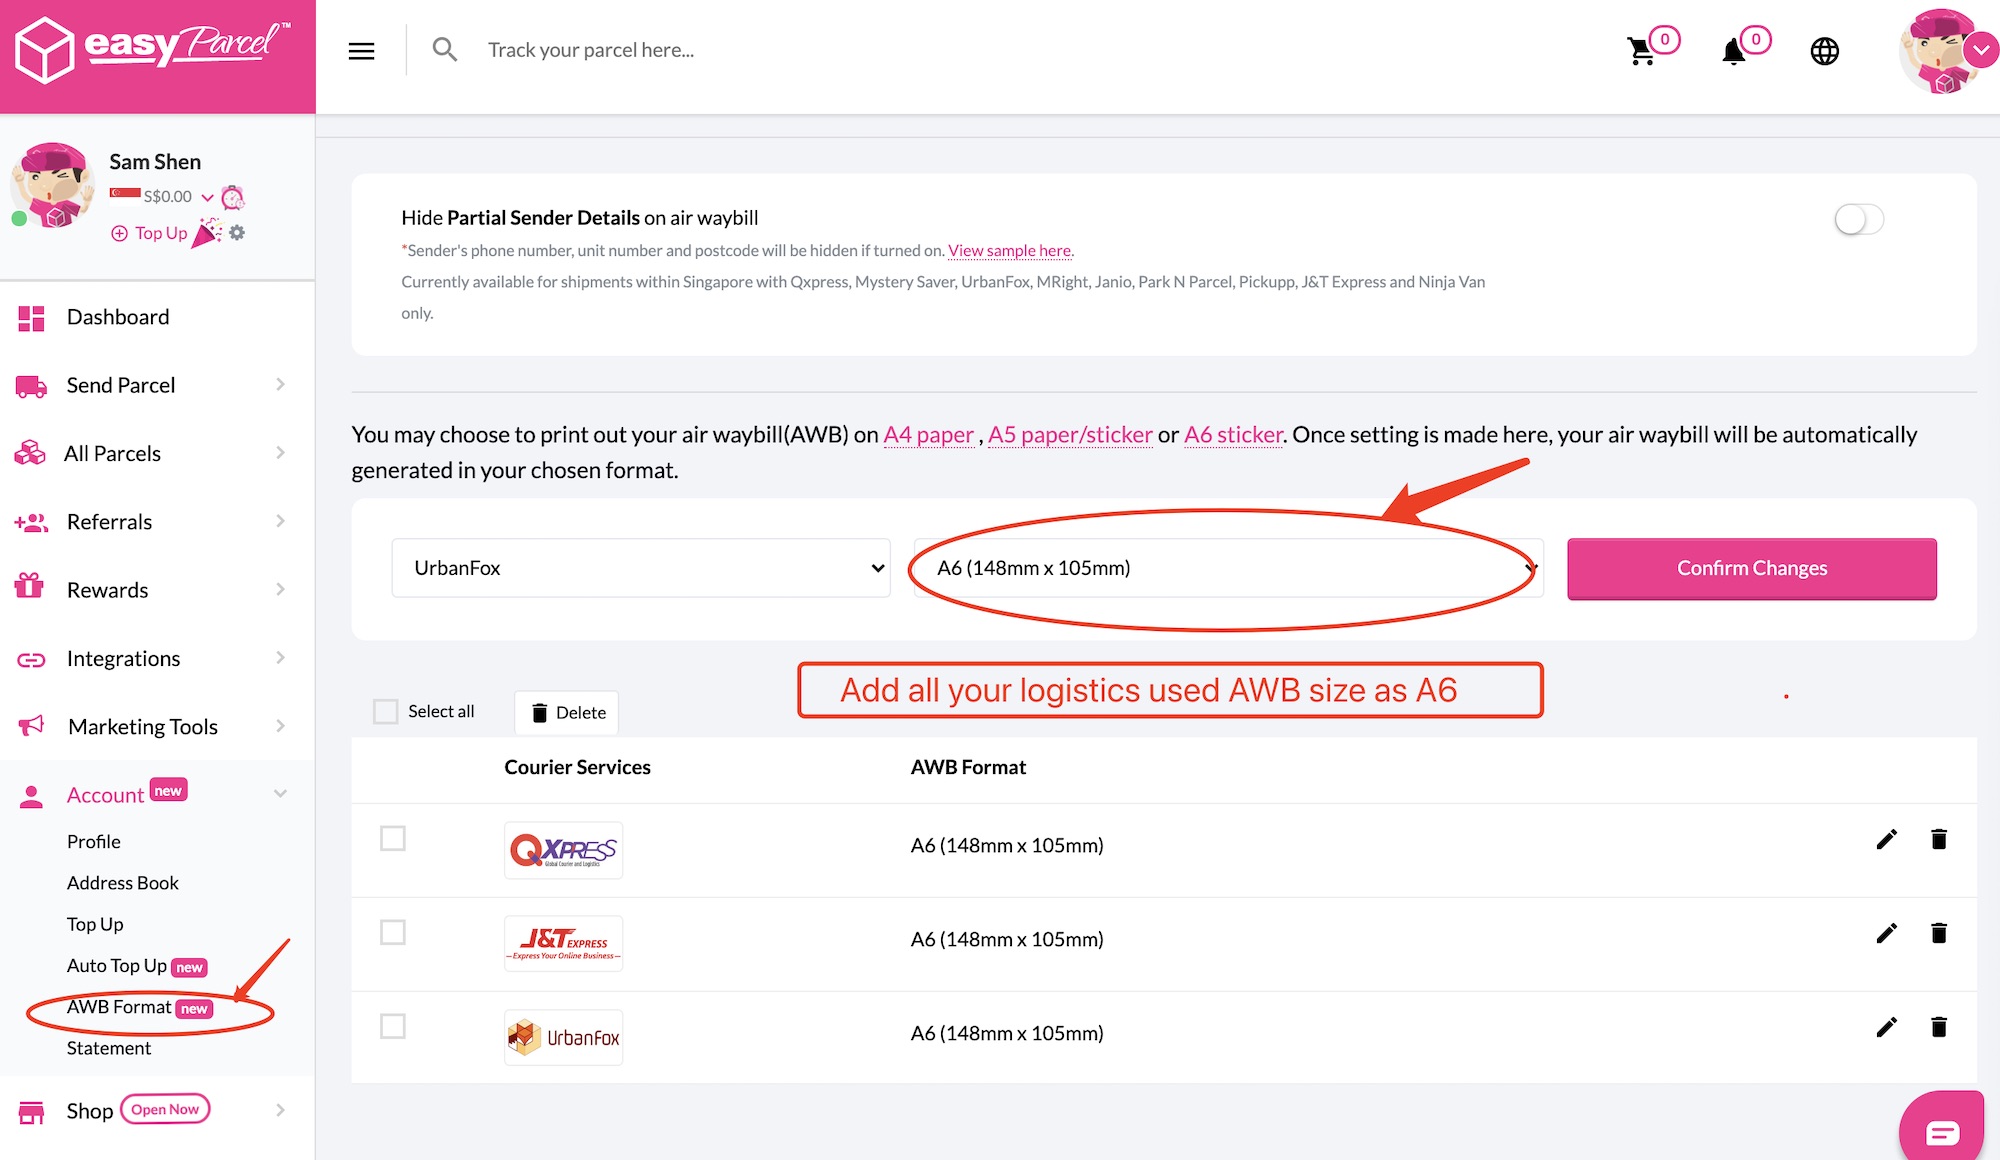The image size is (2000, 1160).
Task: Click the UrbanFox row trash icon
Action: point(1938,1028)
